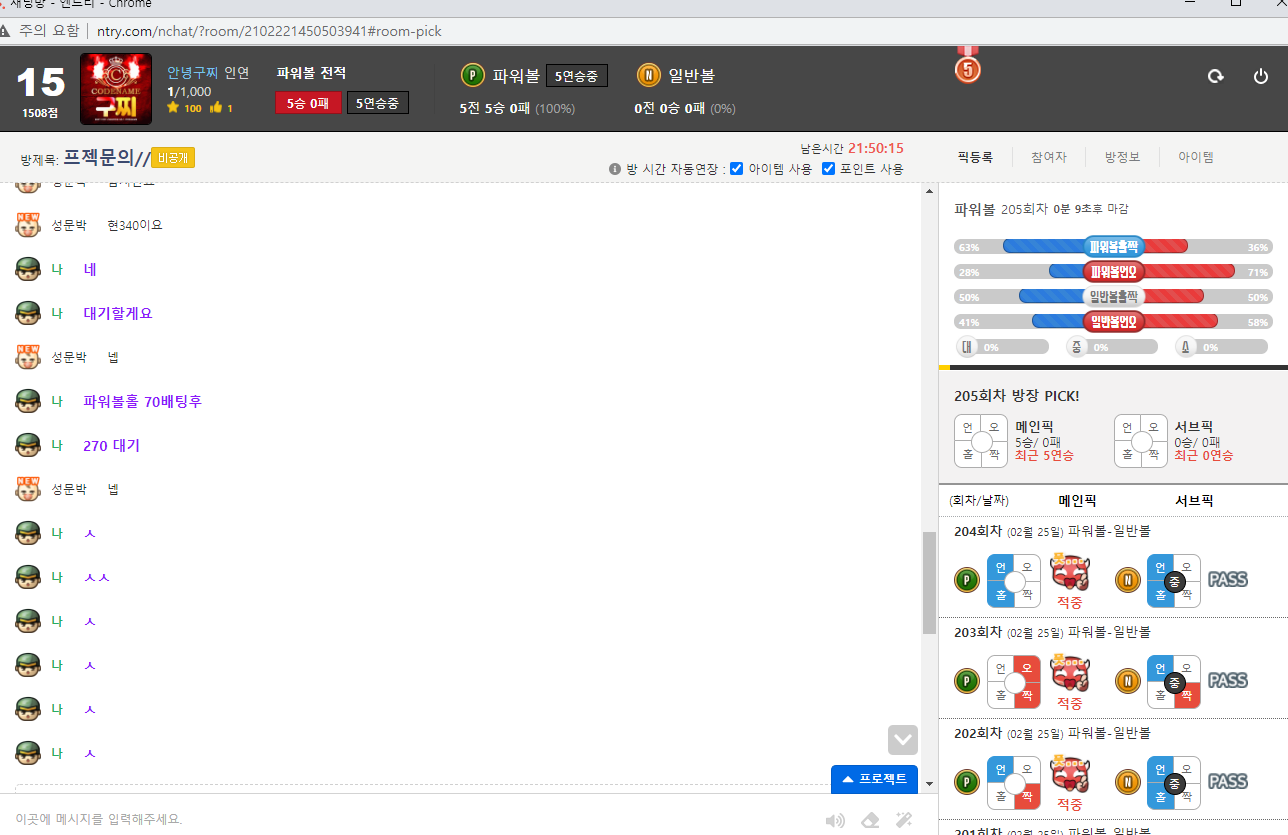This screenshot has height=835, width=1288.
Task: Click the red mask 적중 icon in 204회차
Action: (1070, 573)
